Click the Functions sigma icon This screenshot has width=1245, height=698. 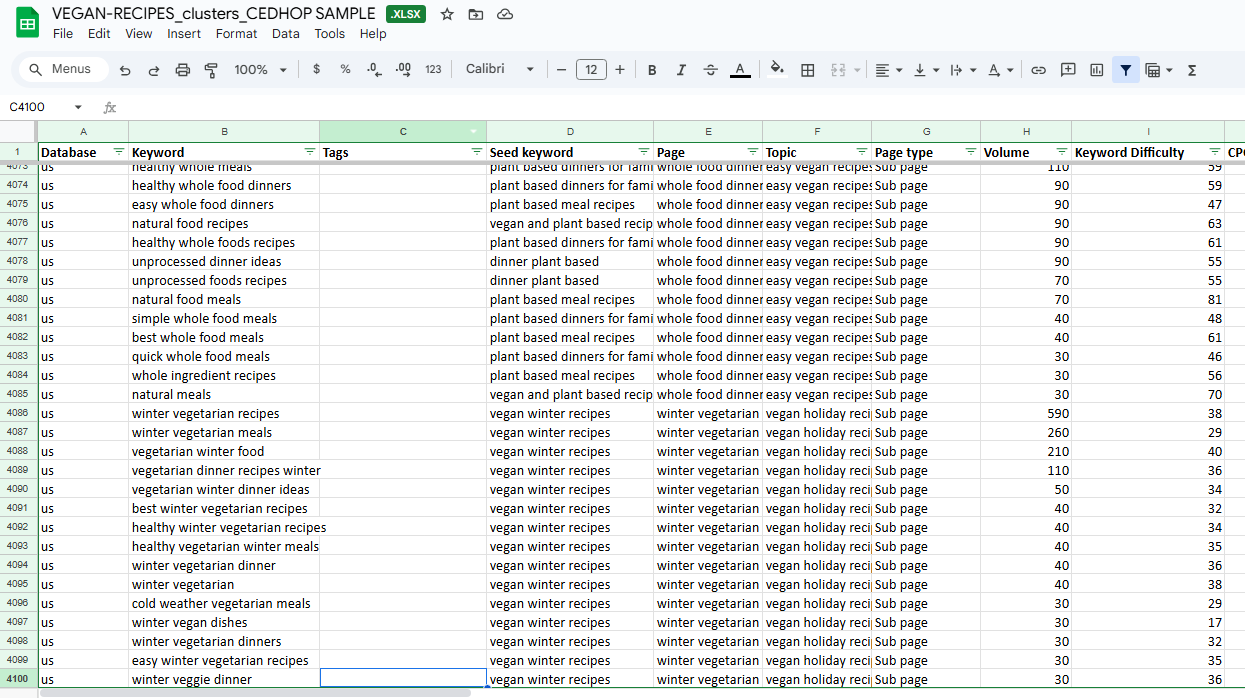[1191, 70]
